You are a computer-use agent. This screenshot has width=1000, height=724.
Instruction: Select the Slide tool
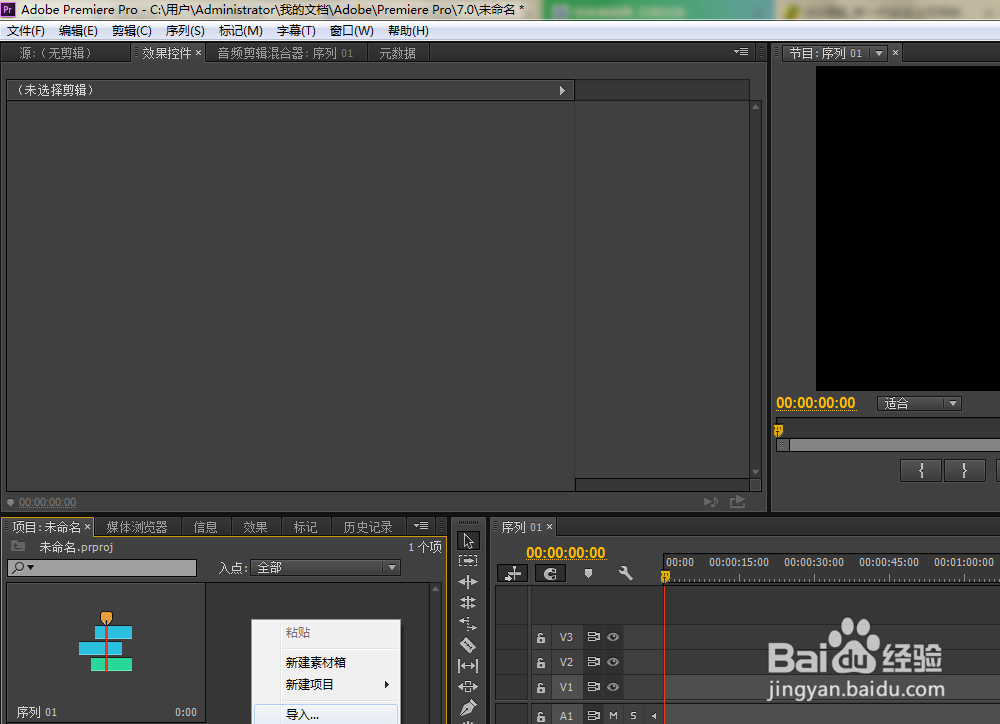[468, 687]
